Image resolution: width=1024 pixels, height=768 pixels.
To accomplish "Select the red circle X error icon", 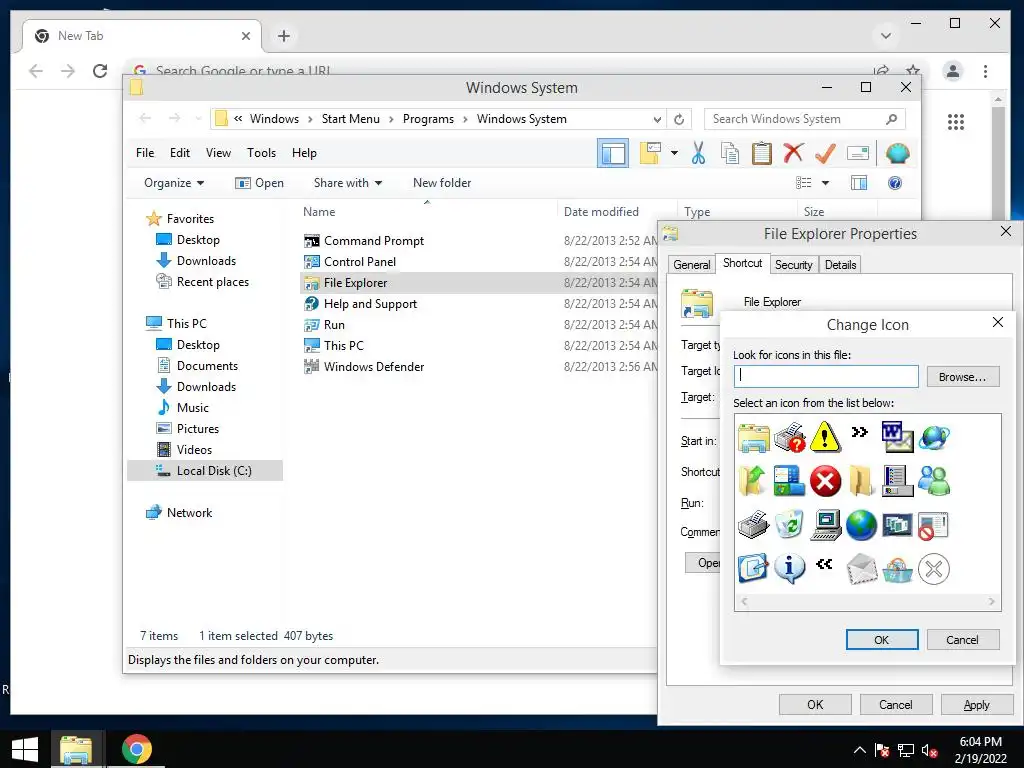I will [x=825, y=481].
